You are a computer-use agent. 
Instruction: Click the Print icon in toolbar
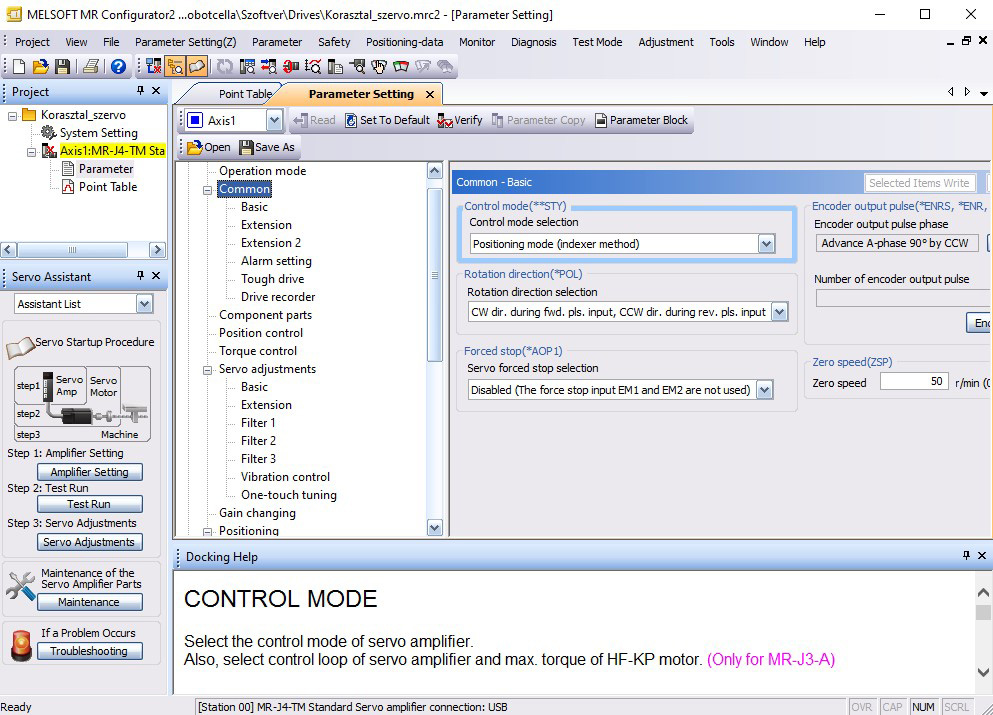click(x=91, y=67)
